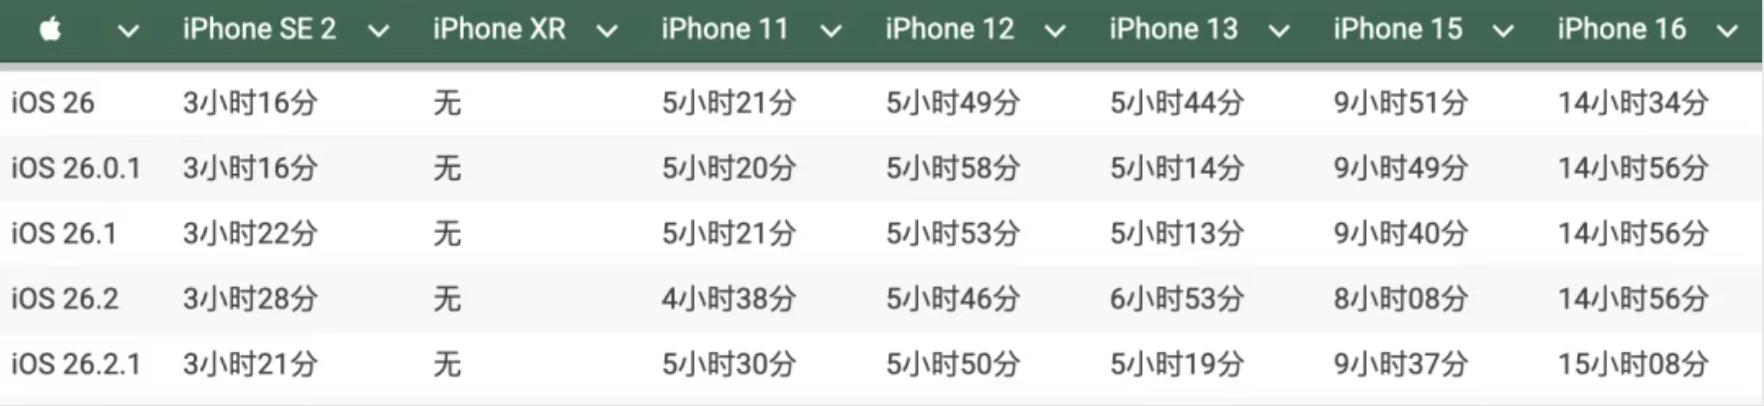This screenshot has width=1764, height=406.
Task: Click the 15小时08分 cell under iPhone 16
Action: [1632, 364]
